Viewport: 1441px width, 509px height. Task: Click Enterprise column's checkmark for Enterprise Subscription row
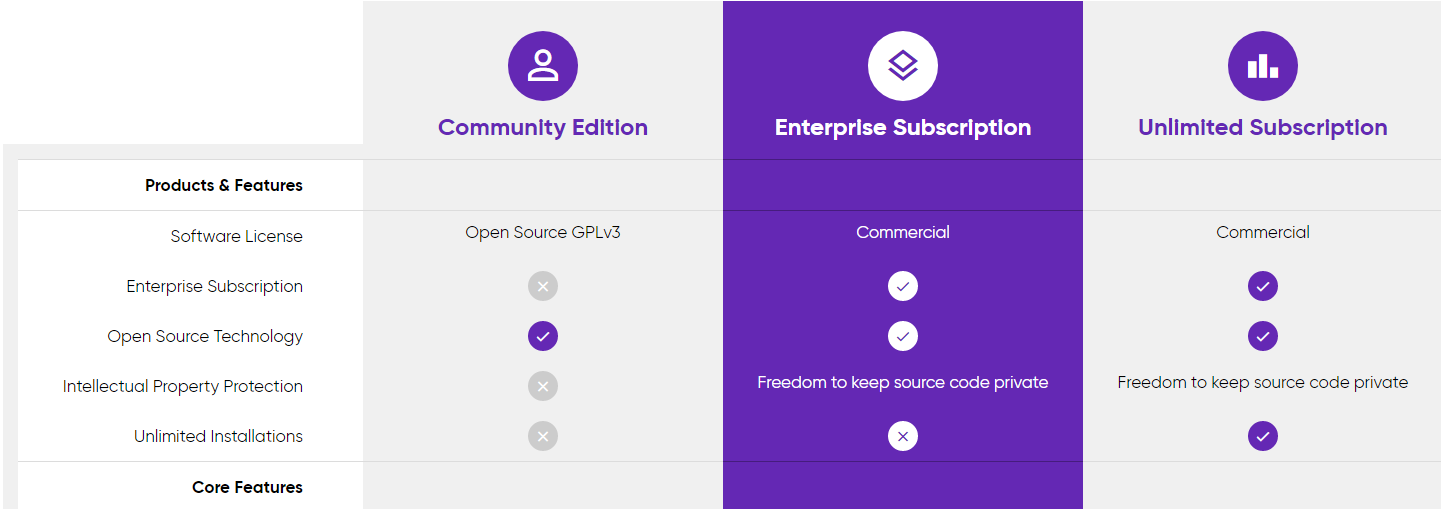[903, 286]
